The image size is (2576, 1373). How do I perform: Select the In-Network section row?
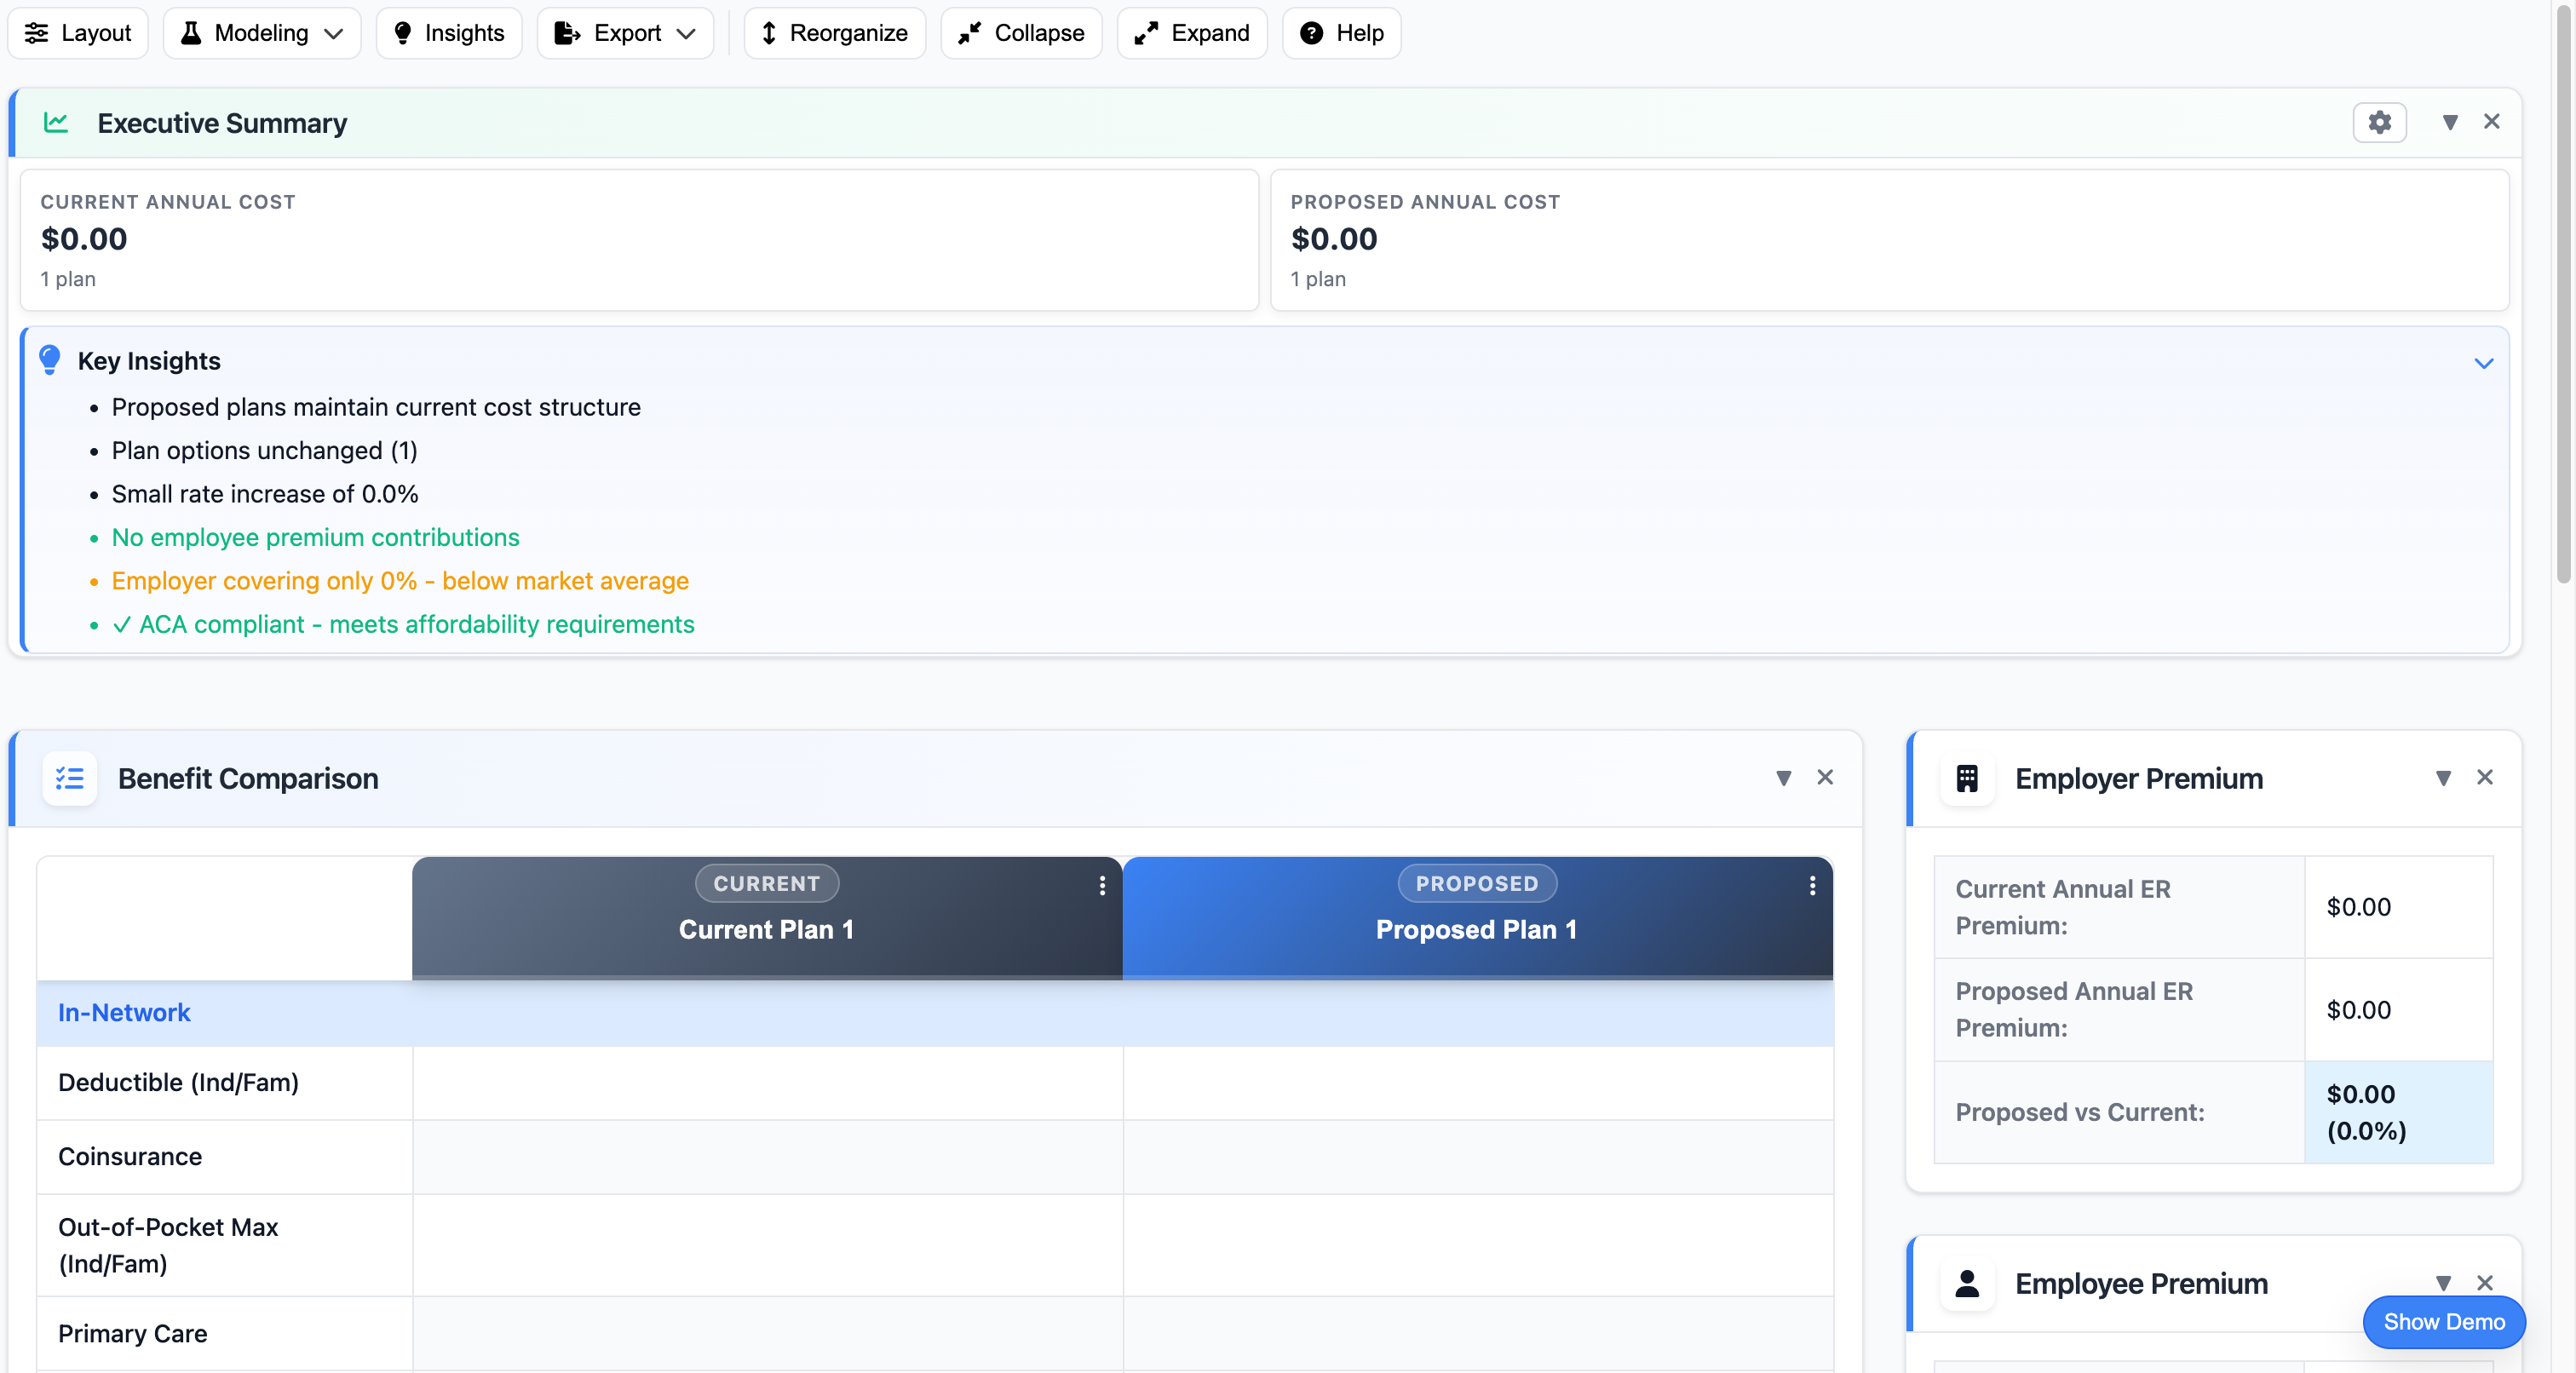pos(124,1012)
